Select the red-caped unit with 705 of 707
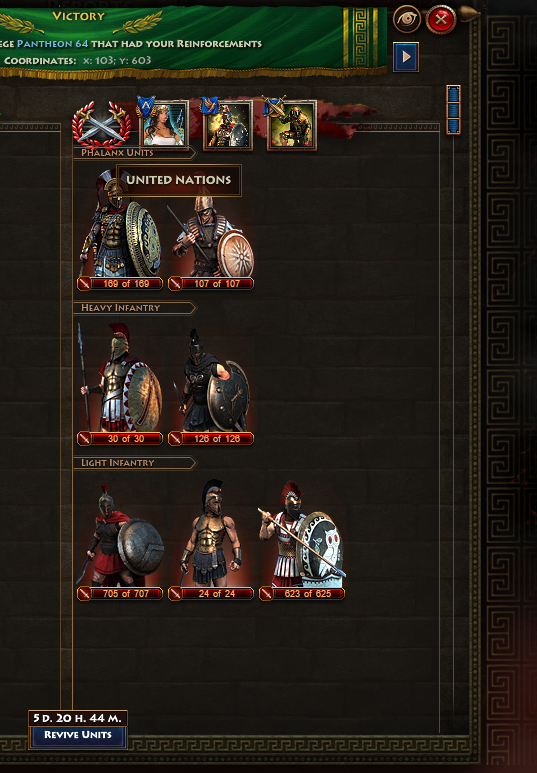Image resolution: width=537 pixels, height=773 pixels. click(x=120, y=541)
